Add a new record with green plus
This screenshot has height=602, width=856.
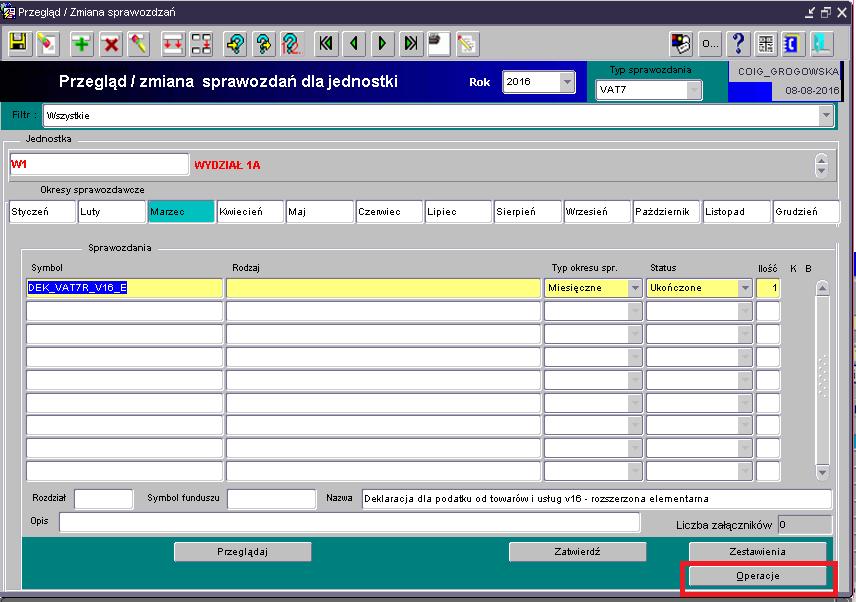click(x=82, y=44)
